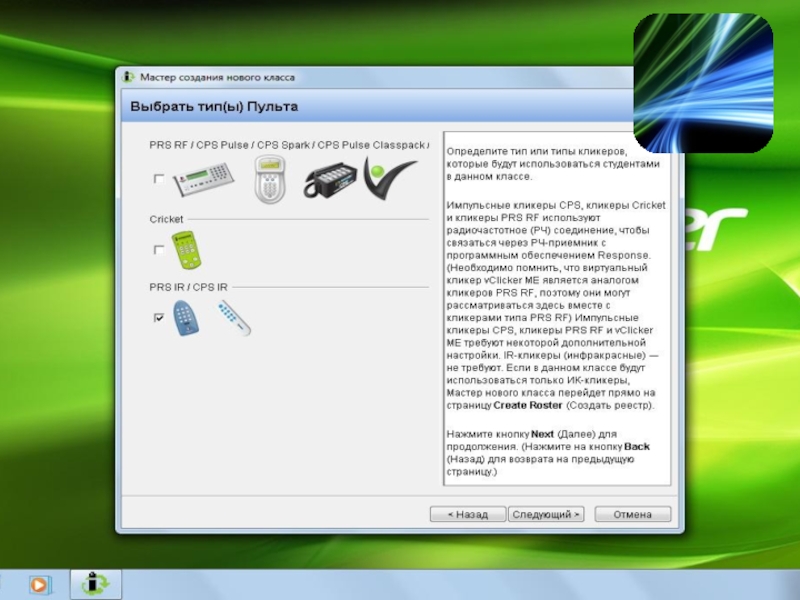Viewport: 800px width, 600px height.
Task: Click the bold Back word in help text
Action: pos(637,446)
